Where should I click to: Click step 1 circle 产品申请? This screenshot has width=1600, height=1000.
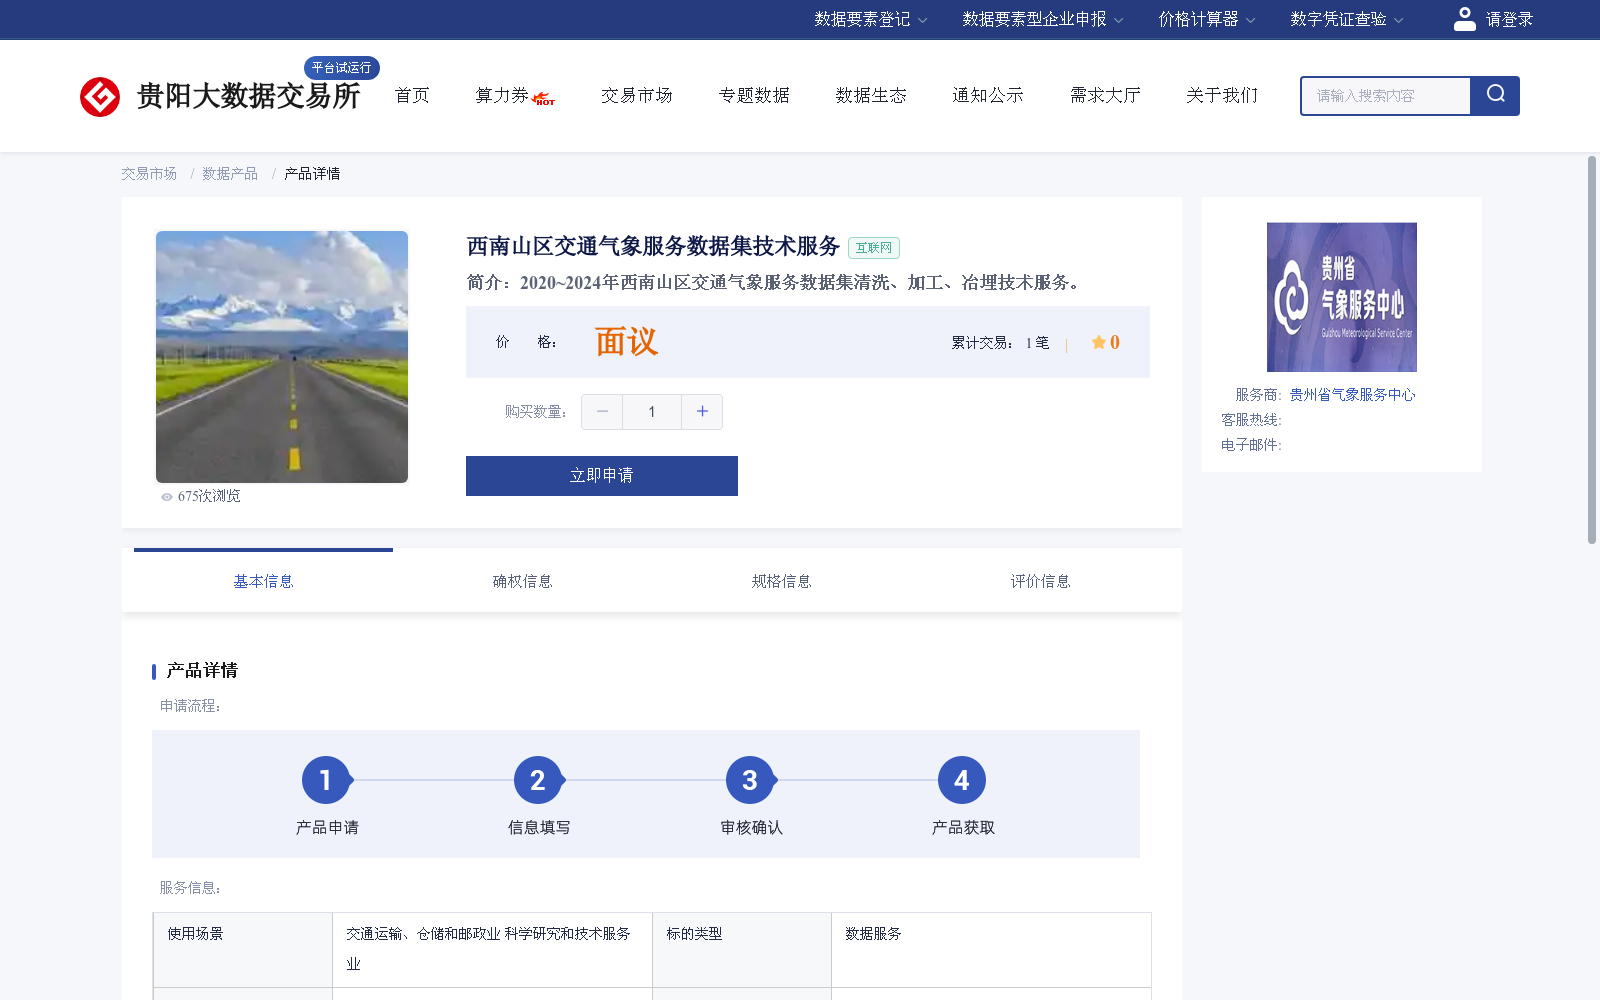[326, 780]
